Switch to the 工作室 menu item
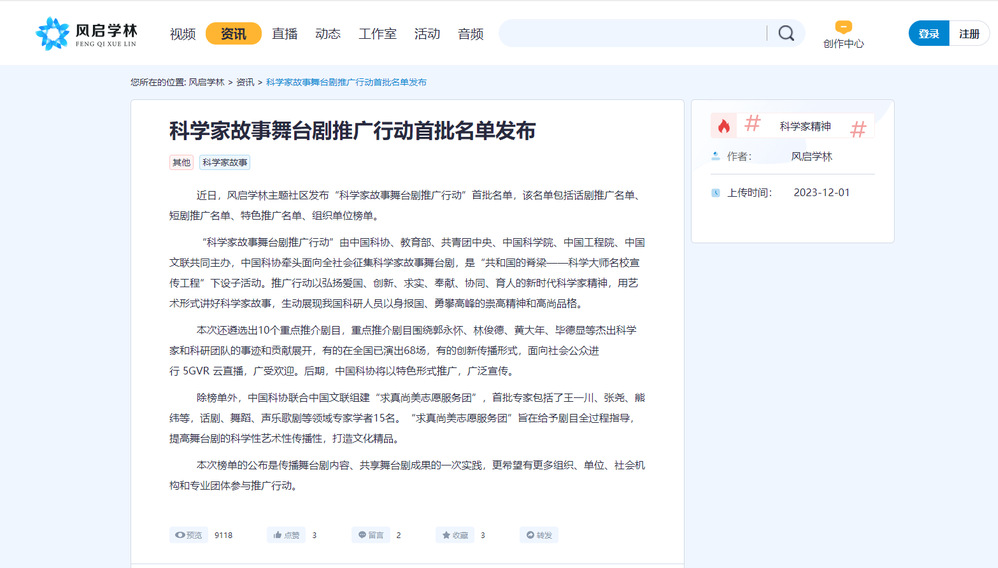 [377, 34]
